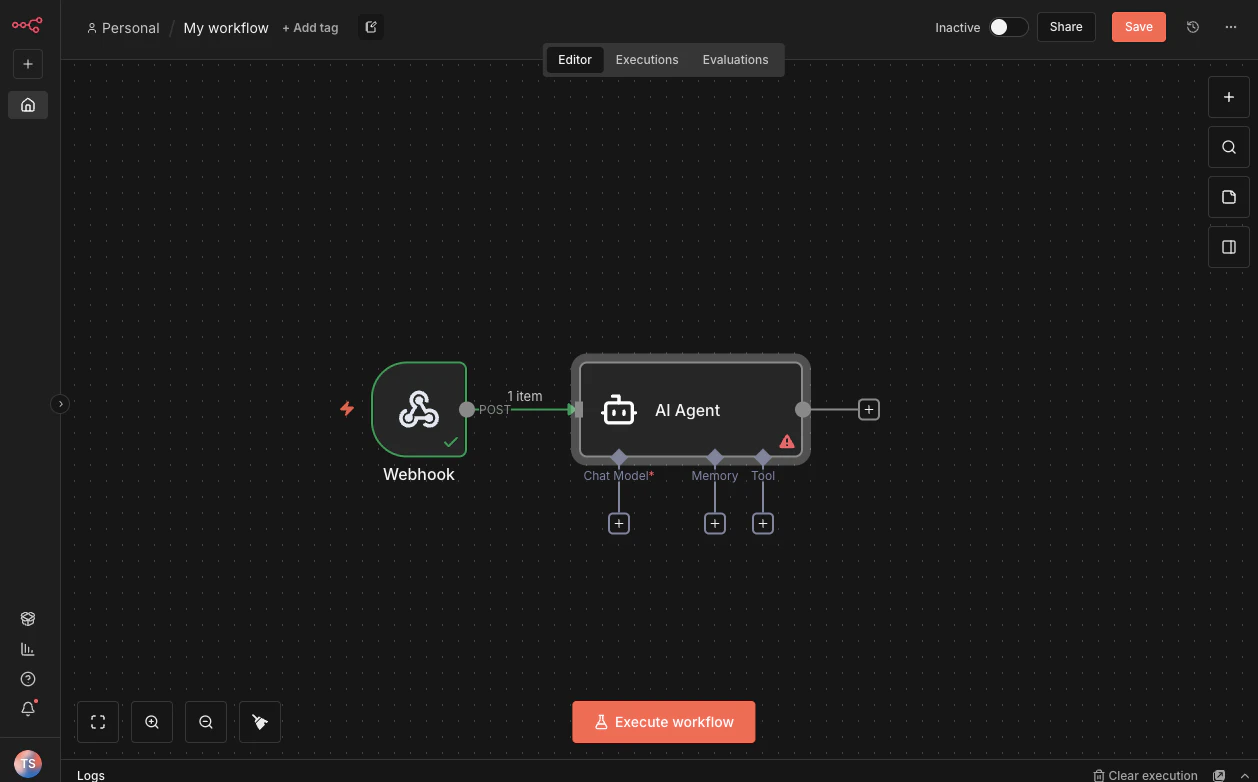Open the notifications bell icon
This screenshot has width=1258, height=782.
tap(28, 709)
